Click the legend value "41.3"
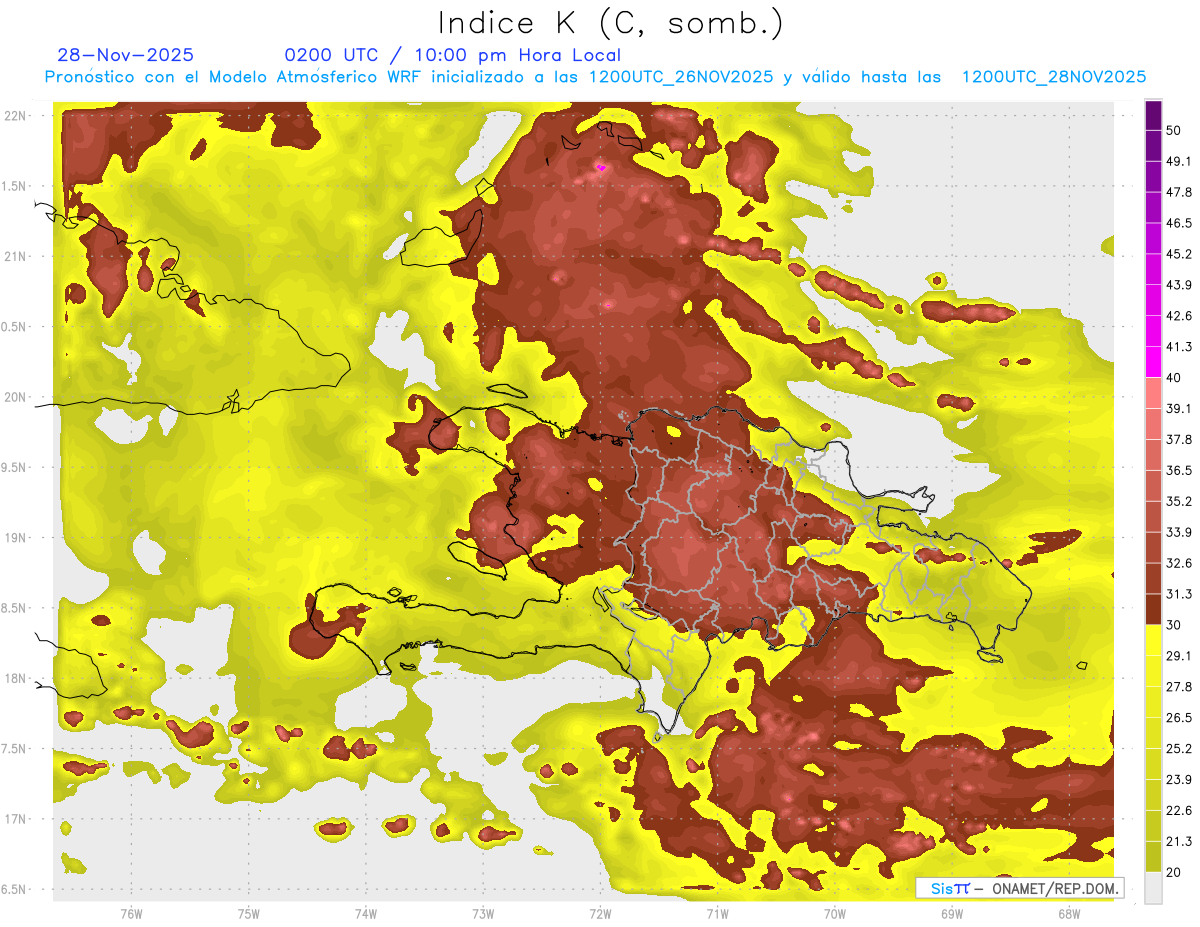The width and height of the screenshot is (1200, 927). click(x=1179, y=347)
